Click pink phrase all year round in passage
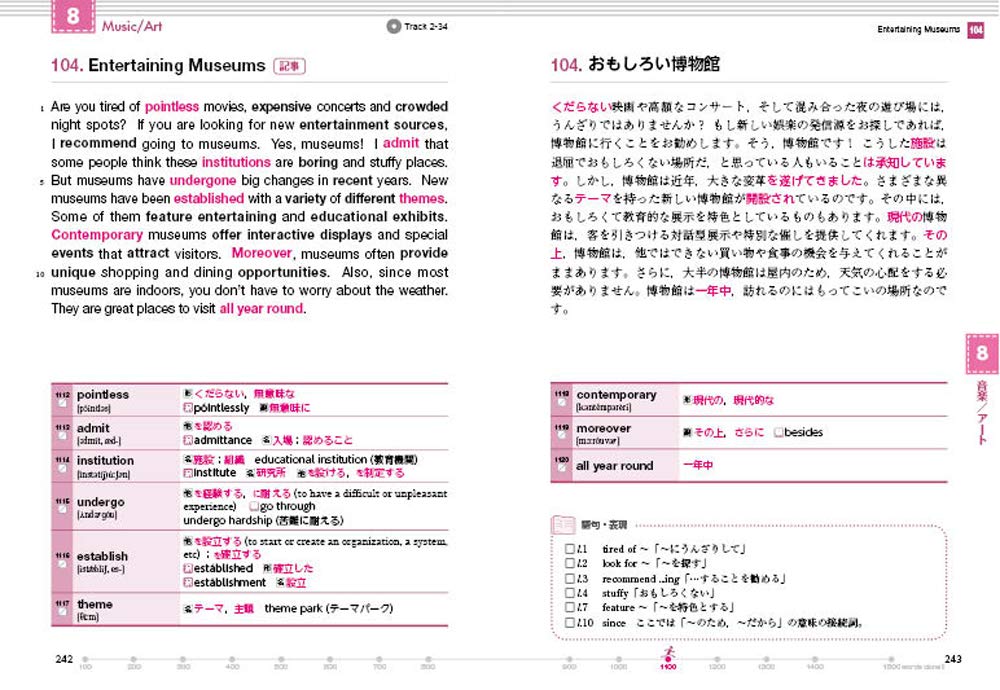Screen dimensions: 1000x690 click(x=261, y=309)
